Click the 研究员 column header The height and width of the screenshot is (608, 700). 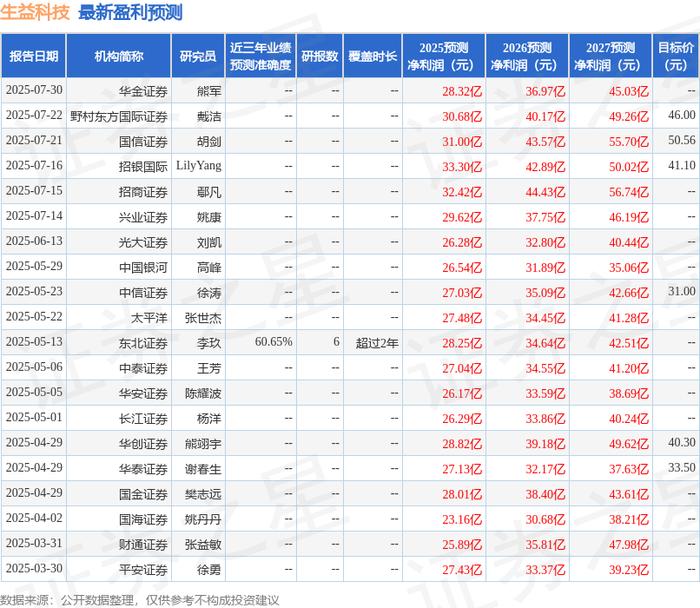198,56
